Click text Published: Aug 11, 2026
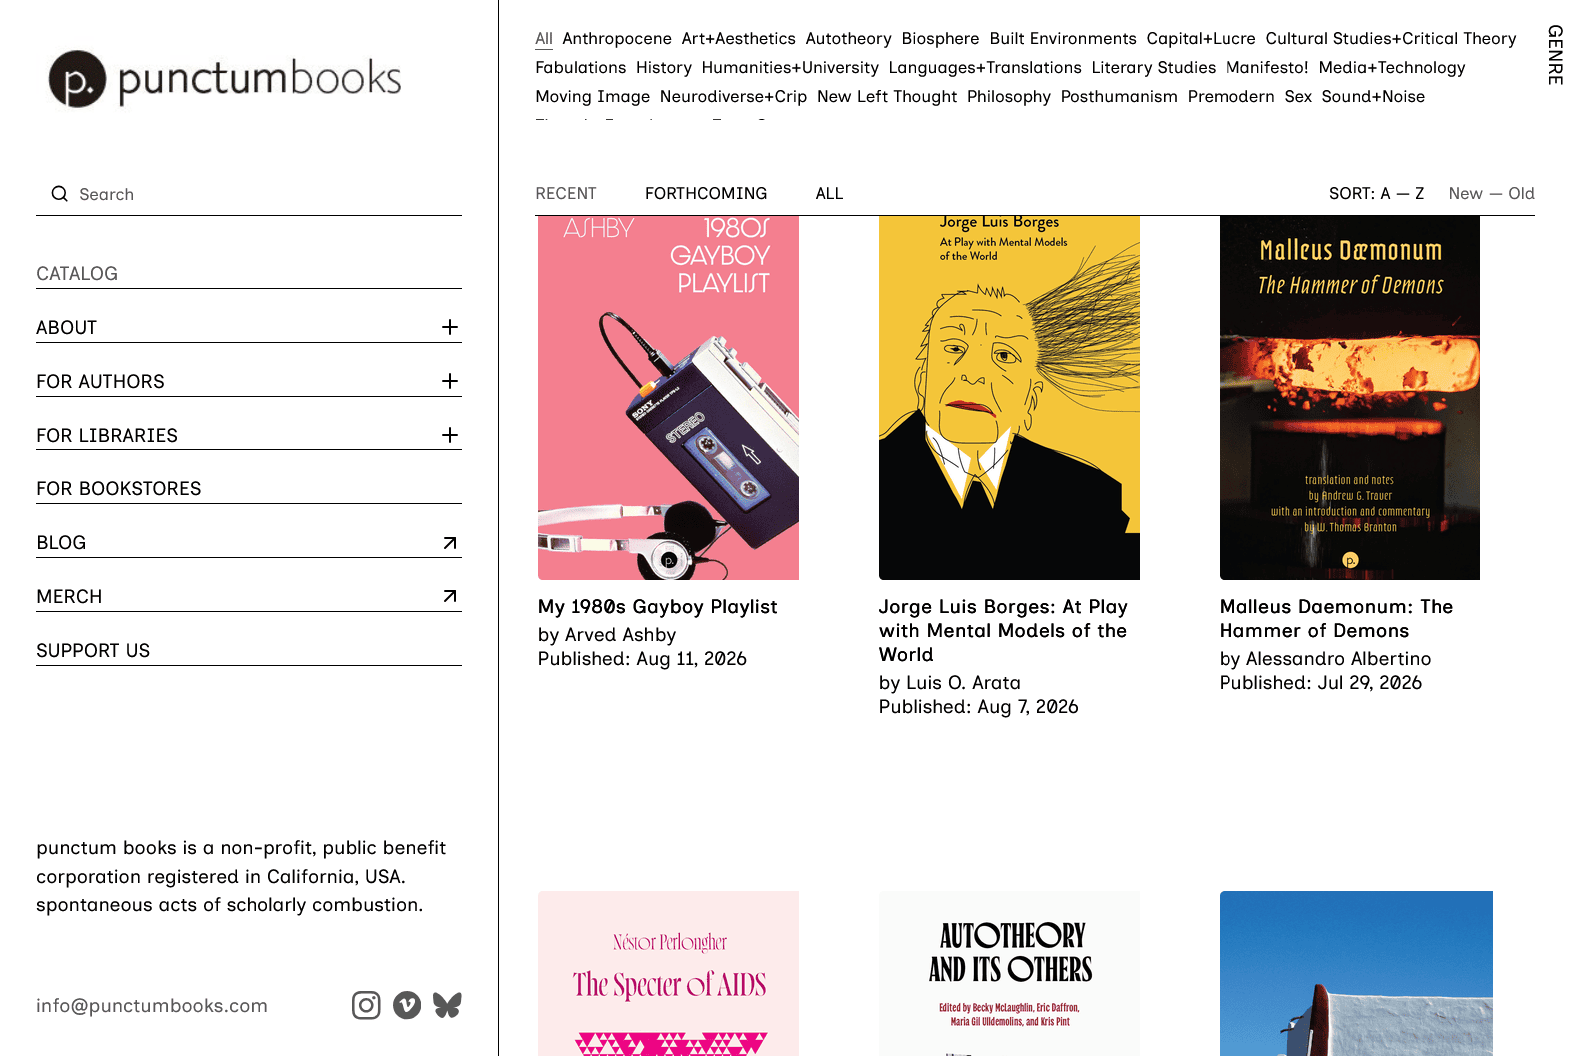 tap(642, 659)
